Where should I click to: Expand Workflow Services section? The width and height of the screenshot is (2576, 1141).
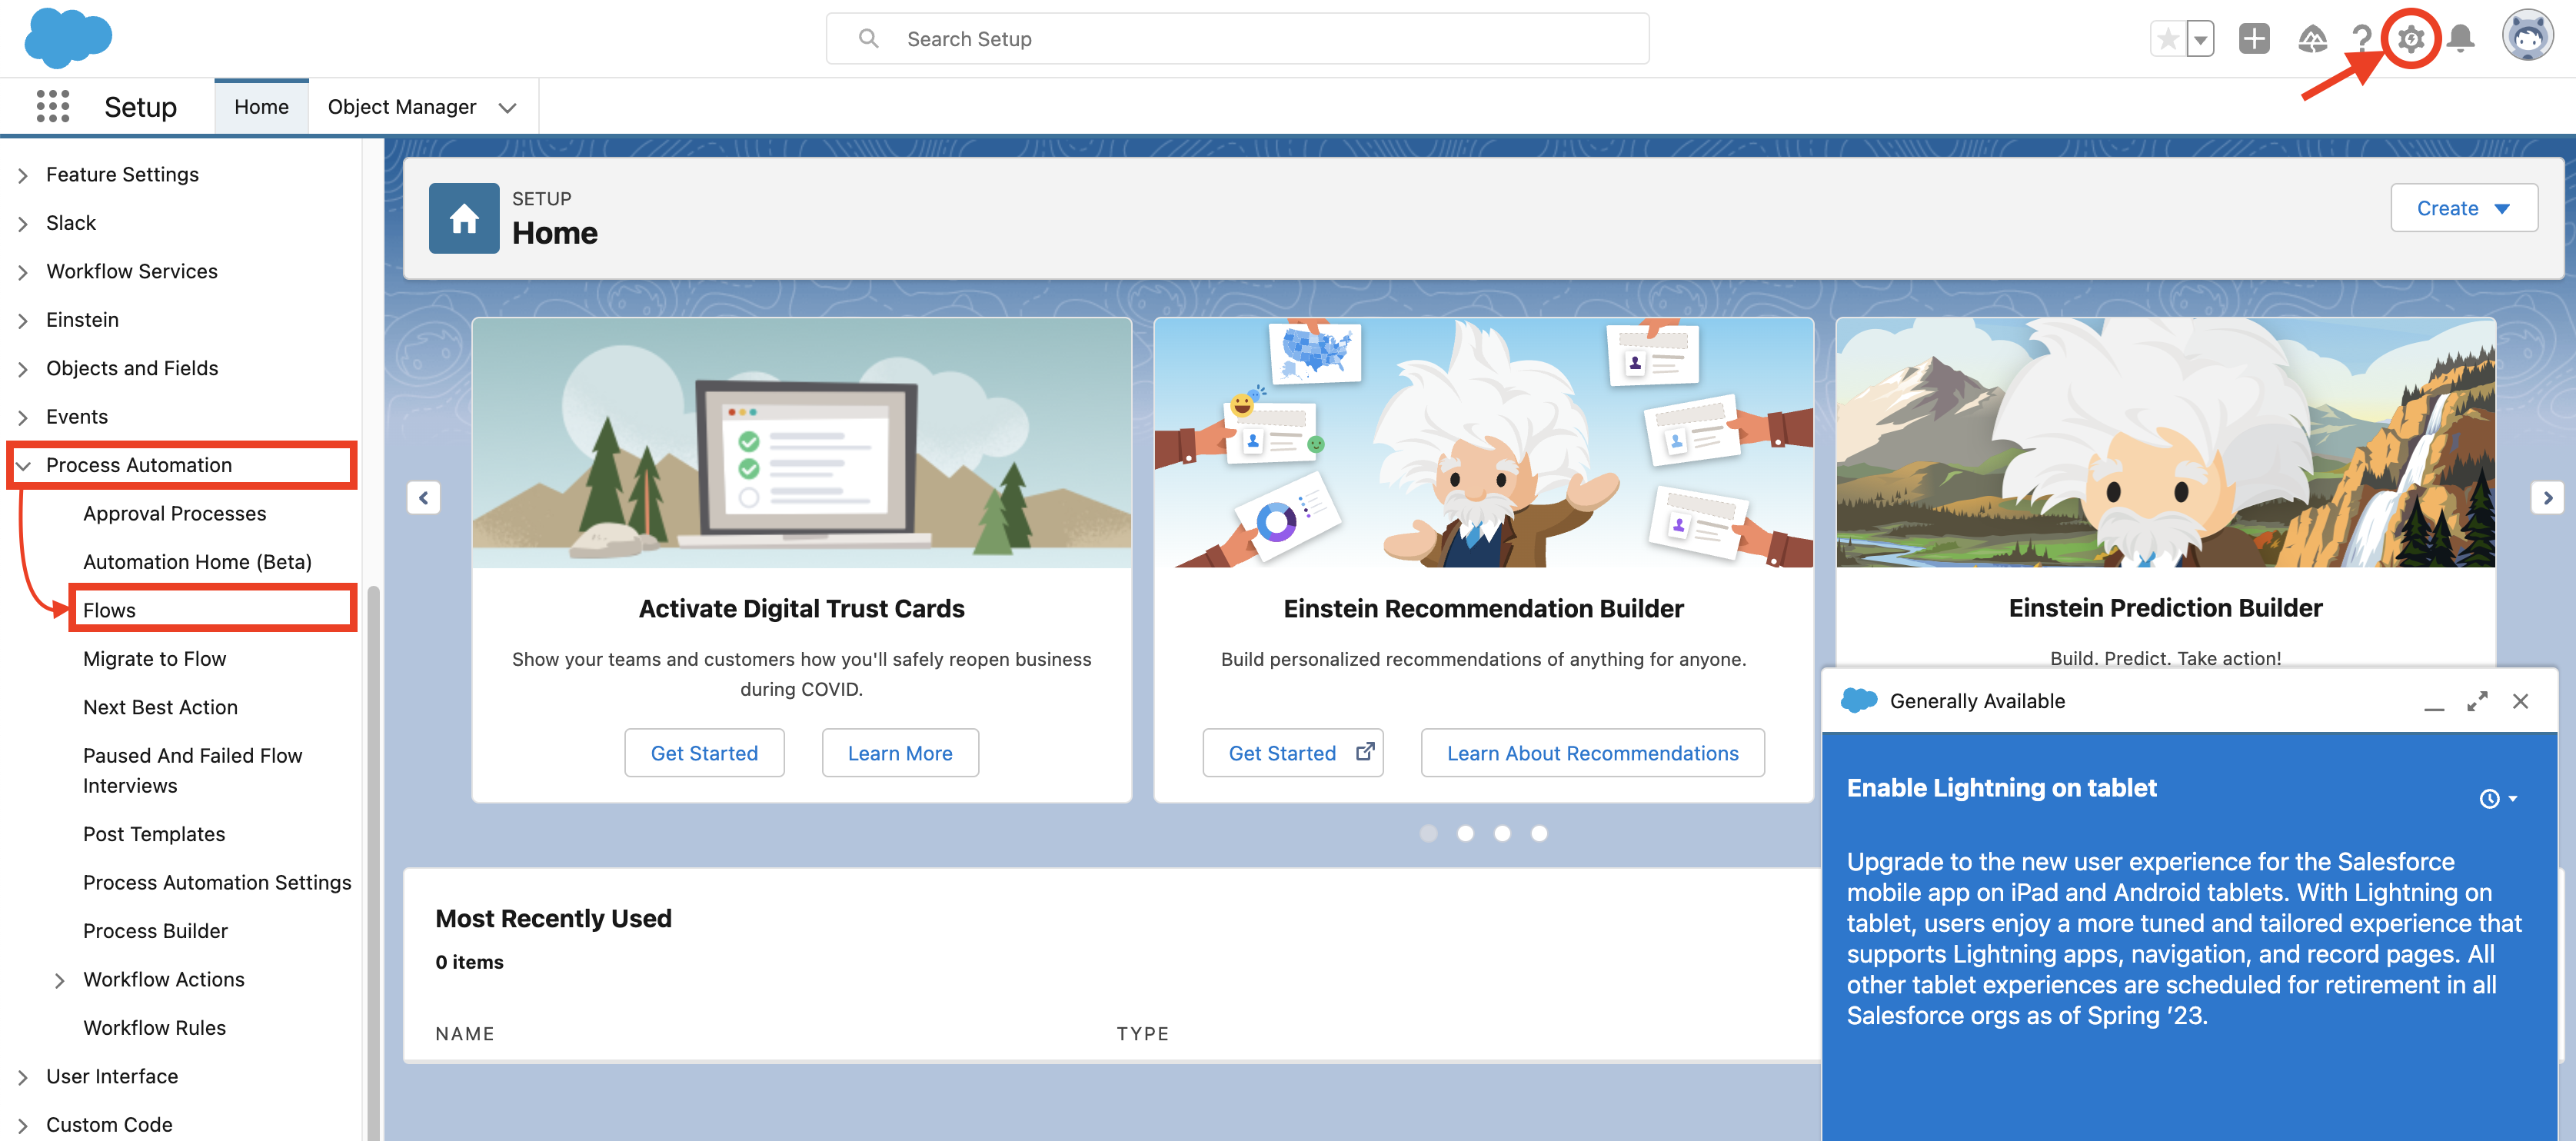(23, 272)
